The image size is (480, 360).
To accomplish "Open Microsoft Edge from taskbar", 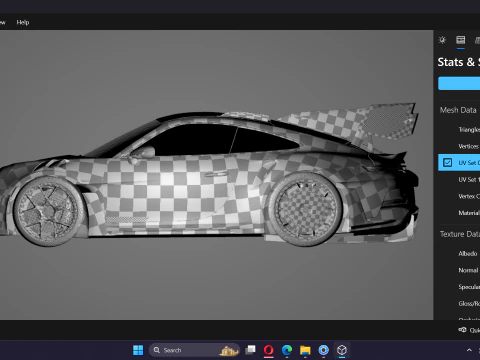I will pos(287,350).
